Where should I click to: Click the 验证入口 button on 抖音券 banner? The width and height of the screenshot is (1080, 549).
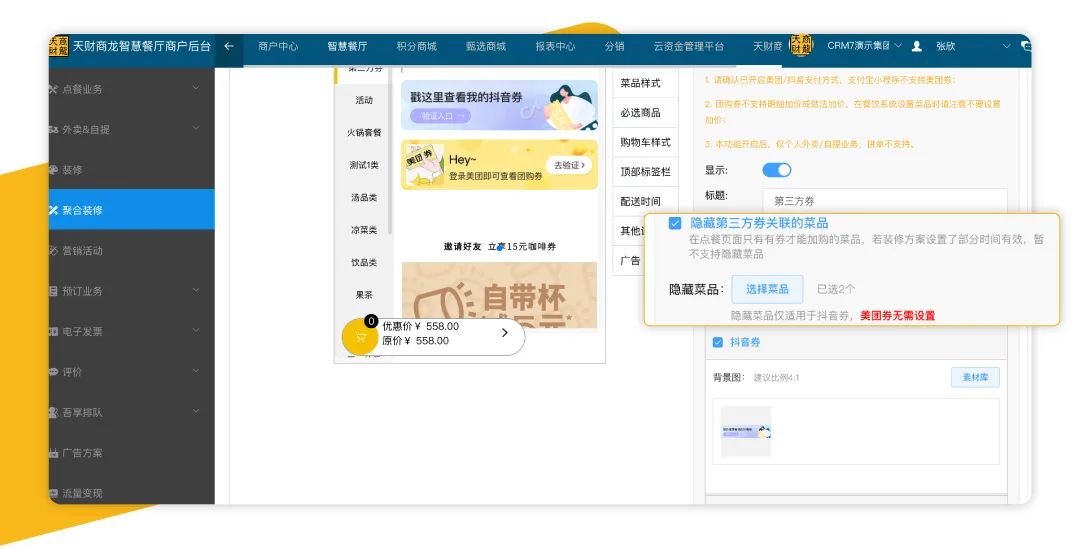point(440,116)
